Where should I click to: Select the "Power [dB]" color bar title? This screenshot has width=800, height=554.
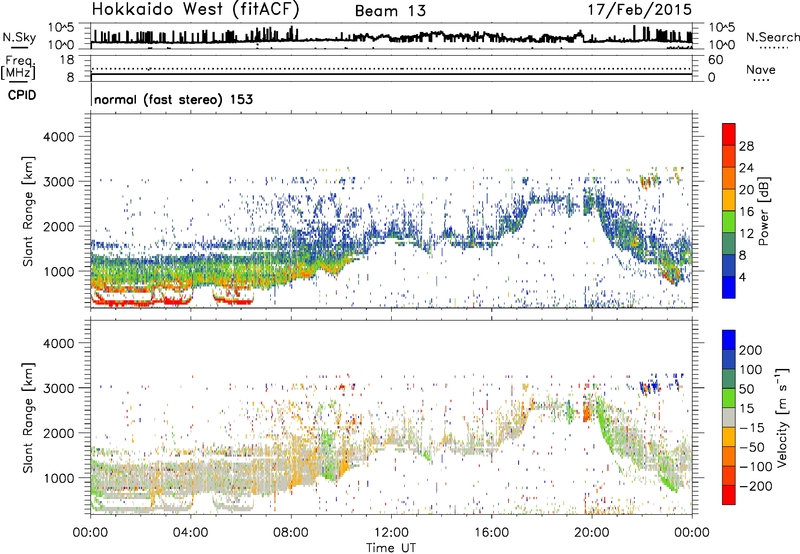click(x=763, y=211)
